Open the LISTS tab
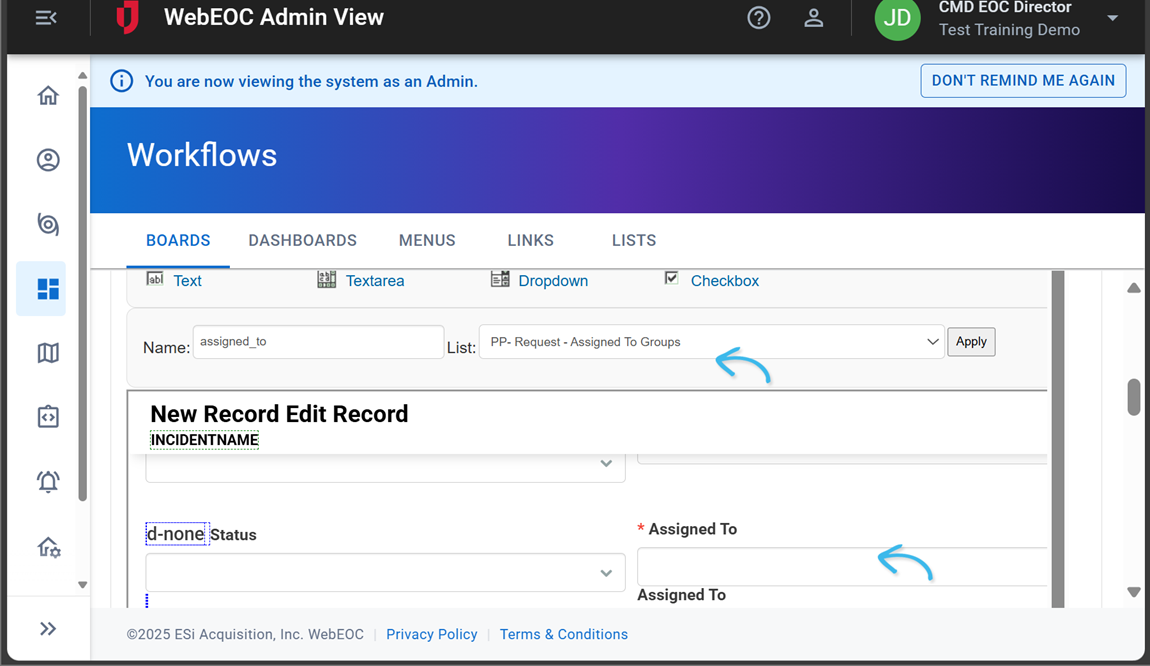The width and height of the screenshot is (1150, 666). [633, 240]
